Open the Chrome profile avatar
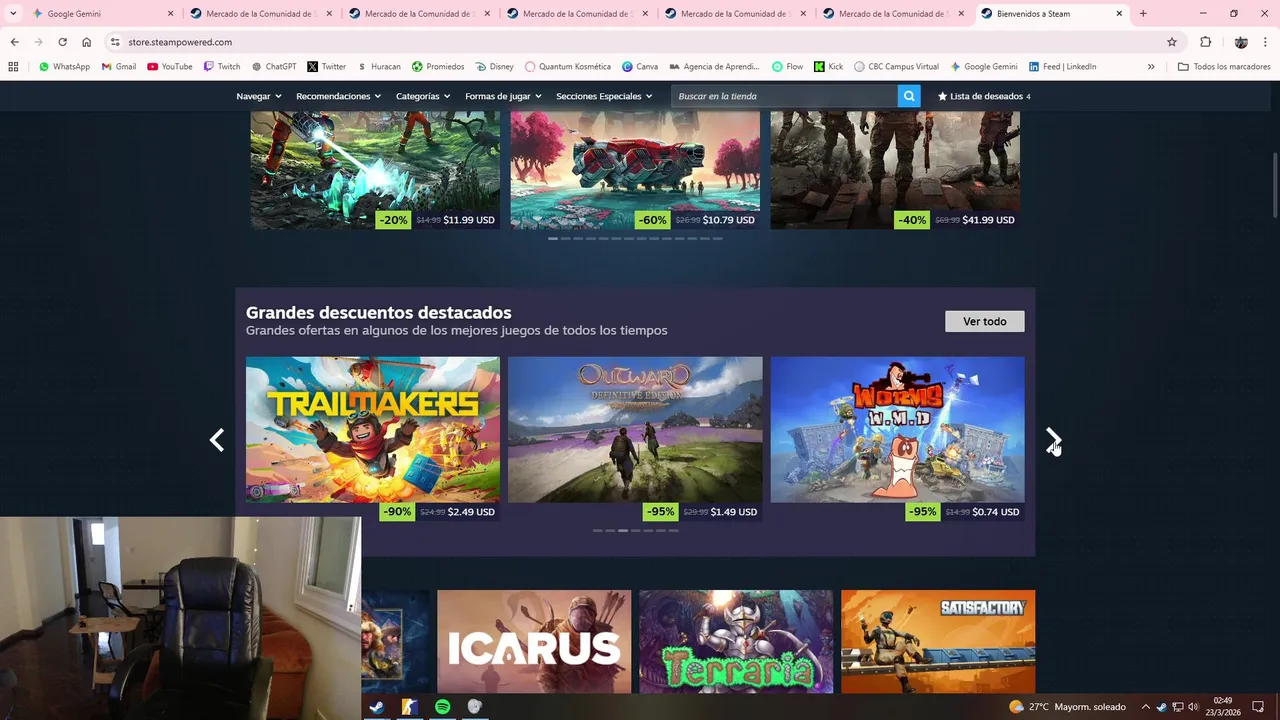The height and width of the screenshot is (720, 1280). click(1241, 42)
